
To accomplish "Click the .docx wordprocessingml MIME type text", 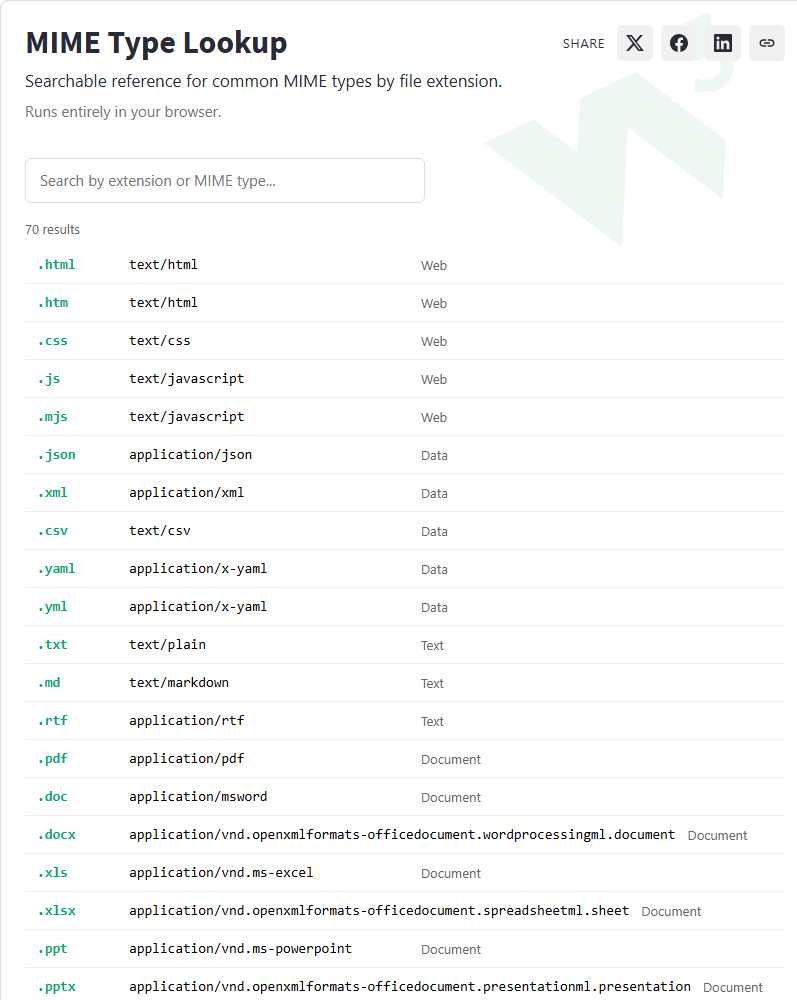I will 402,834.
